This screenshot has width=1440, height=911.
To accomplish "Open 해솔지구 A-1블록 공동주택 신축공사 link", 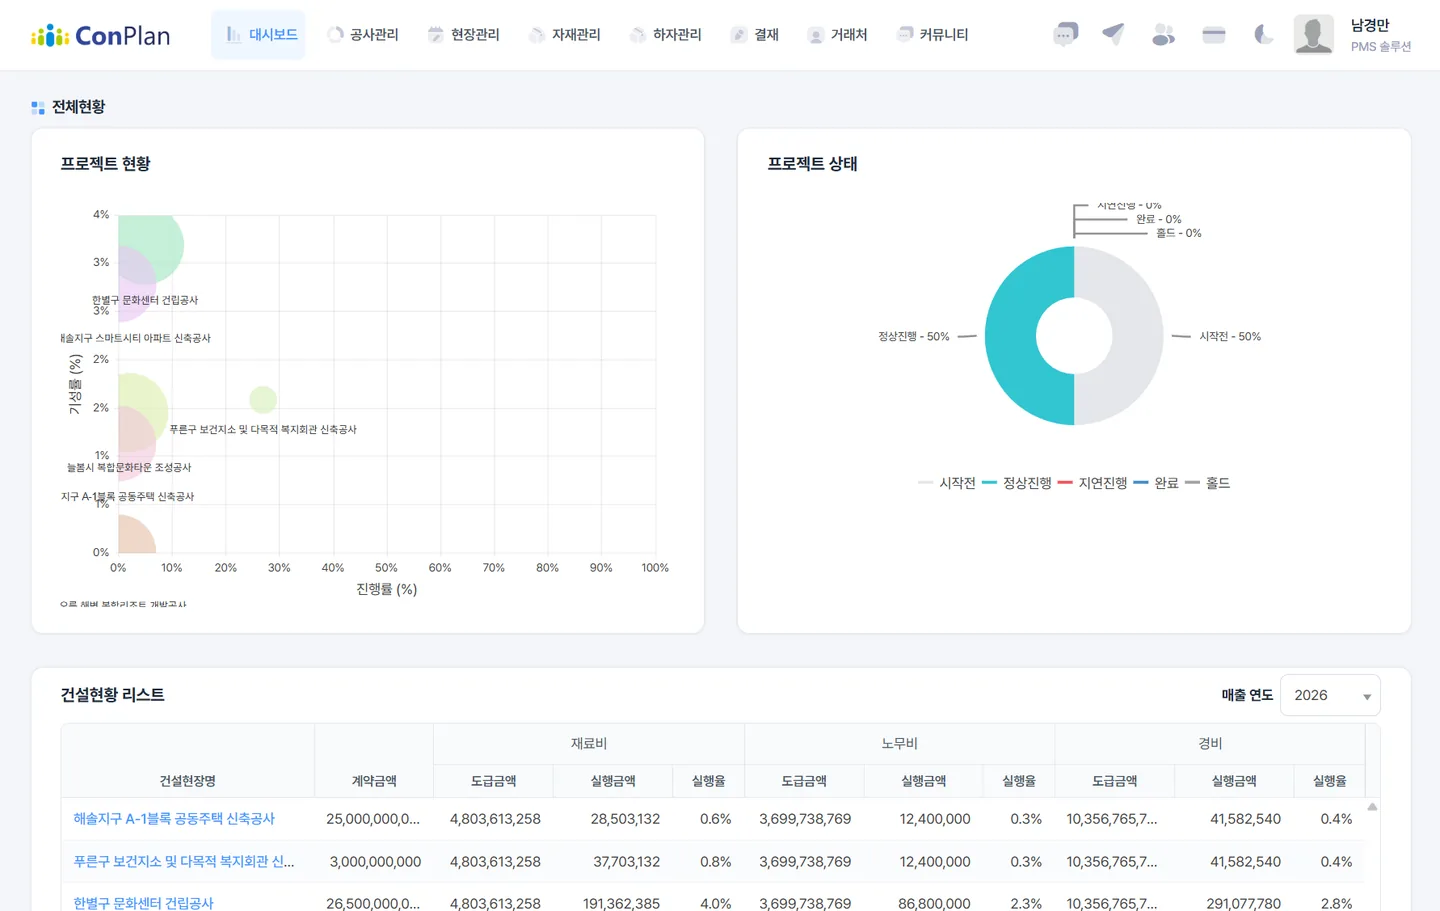I will pos(174,819).
